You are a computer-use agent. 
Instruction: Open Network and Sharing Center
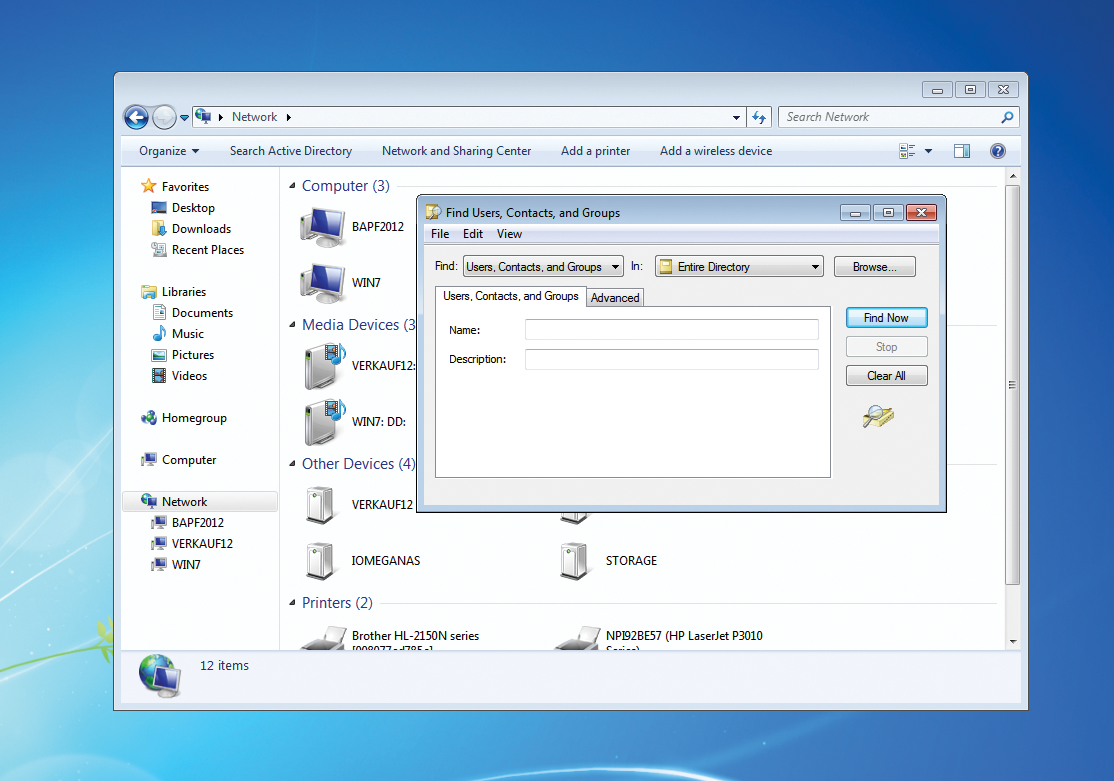[x=456, y=151]
